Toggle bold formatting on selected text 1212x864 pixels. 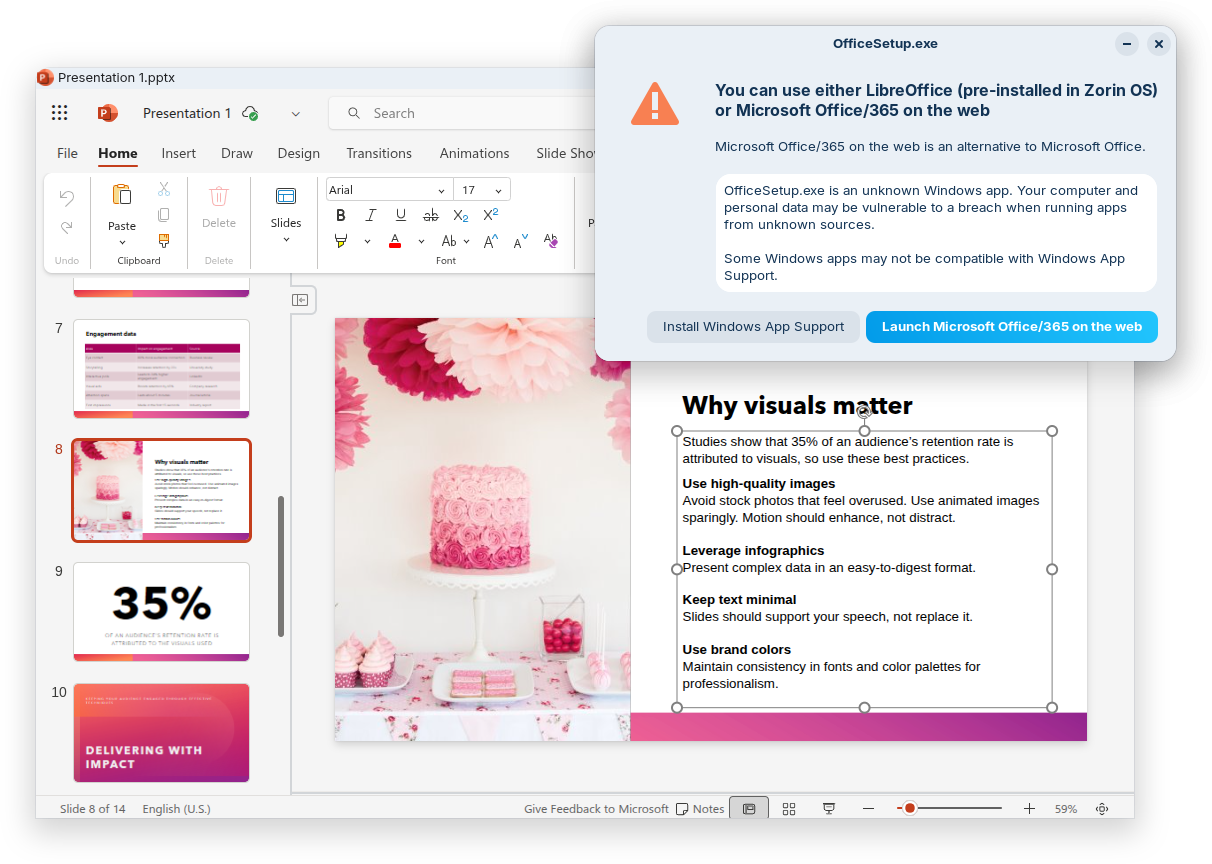coord(341,215)
